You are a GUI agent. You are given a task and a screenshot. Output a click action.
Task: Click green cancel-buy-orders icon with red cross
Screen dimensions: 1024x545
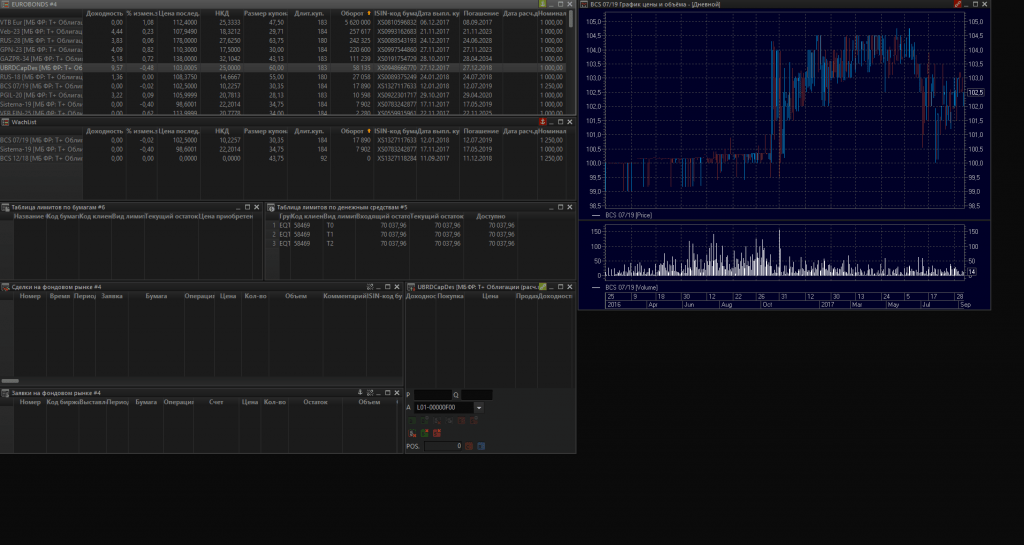(x=424, y=433)
